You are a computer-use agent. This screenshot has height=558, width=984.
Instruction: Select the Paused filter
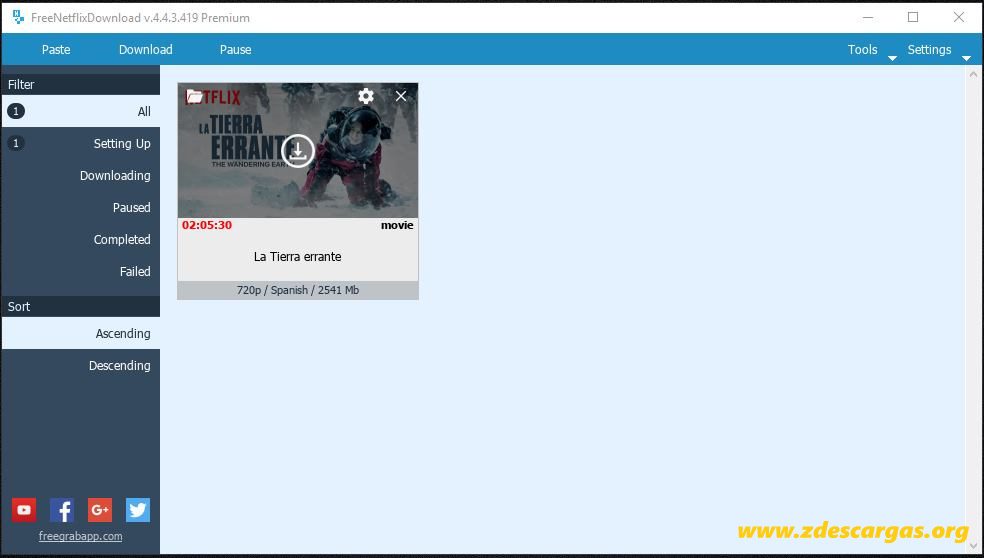[x=80, y=207]
